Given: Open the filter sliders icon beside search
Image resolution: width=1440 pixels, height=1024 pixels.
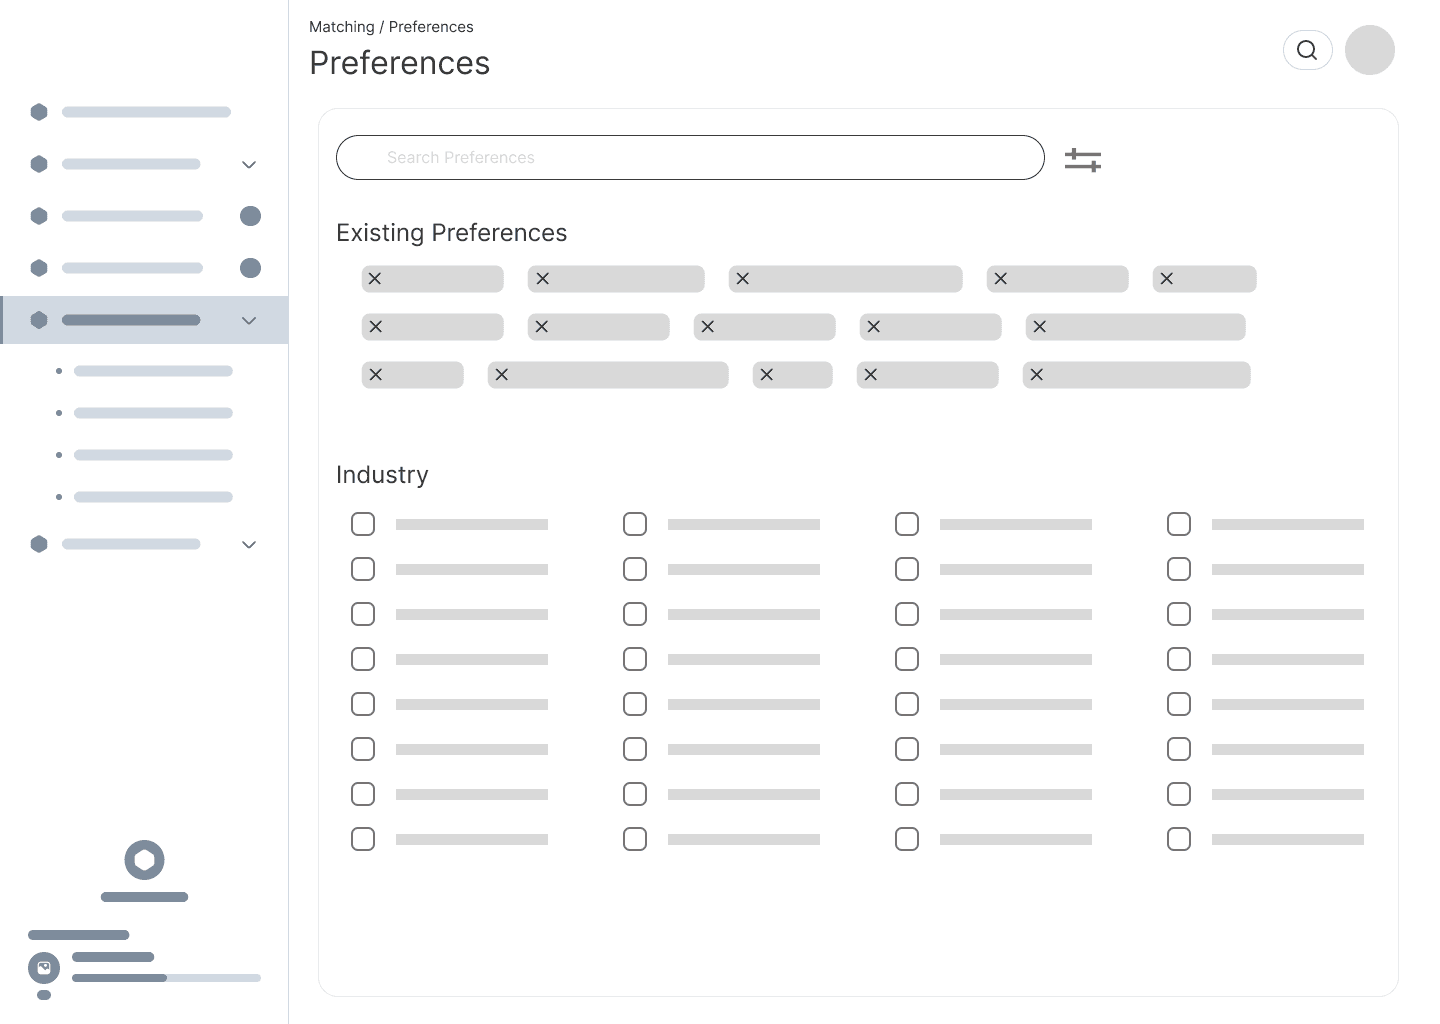Looking at the screenshot, I should pyautogui.click(x=1083, y=160).
